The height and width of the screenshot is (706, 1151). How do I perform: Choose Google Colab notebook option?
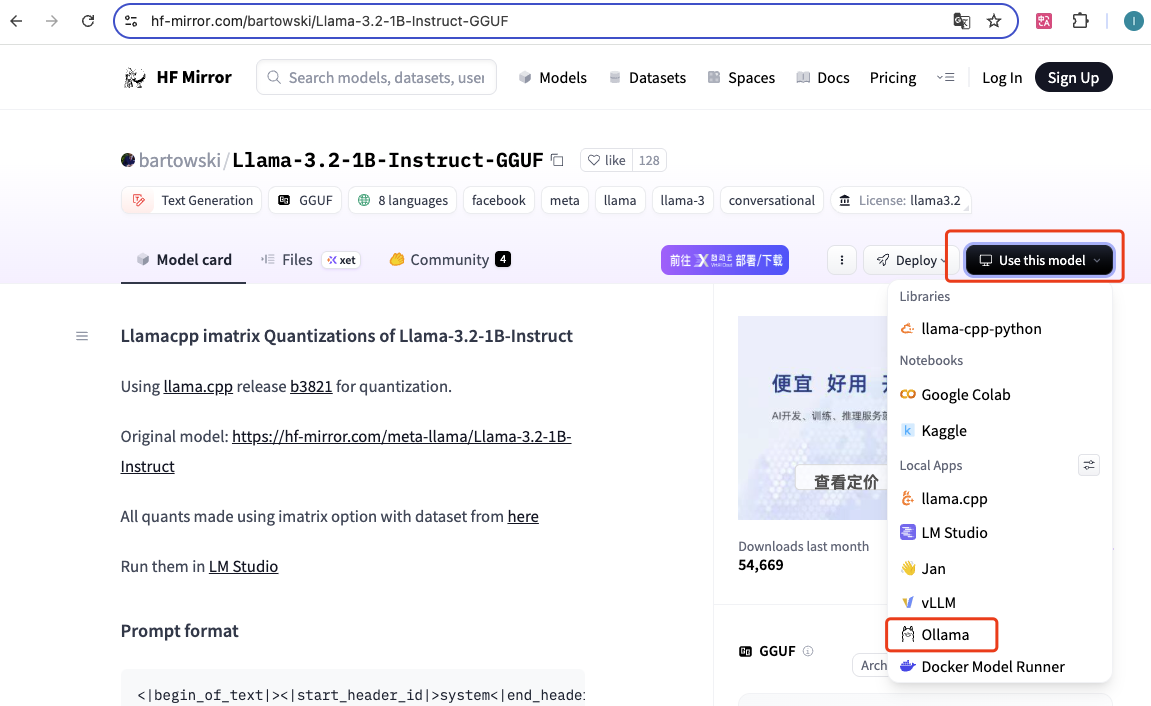[x=955, y=395]
